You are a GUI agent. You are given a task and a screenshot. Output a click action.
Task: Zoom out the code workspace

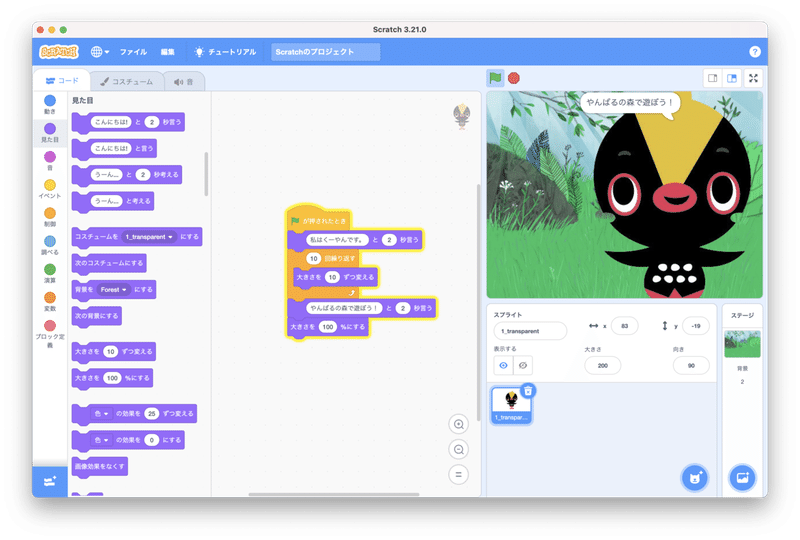(x=458, y=449)
